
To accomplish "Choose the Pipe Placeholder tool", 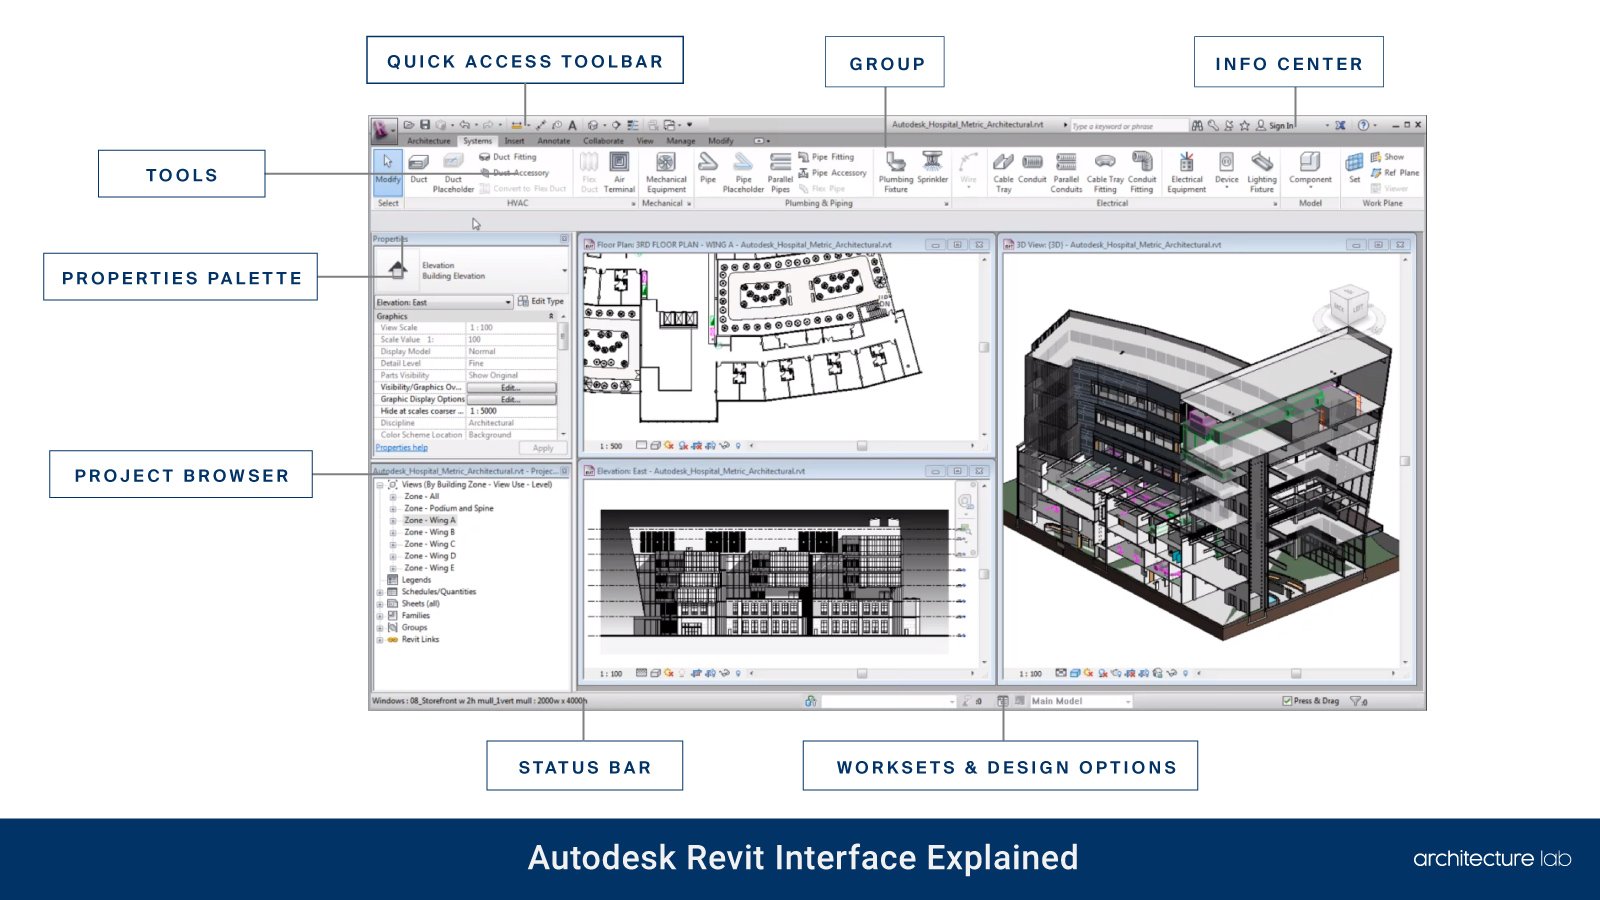I will (x=743, y=172).
